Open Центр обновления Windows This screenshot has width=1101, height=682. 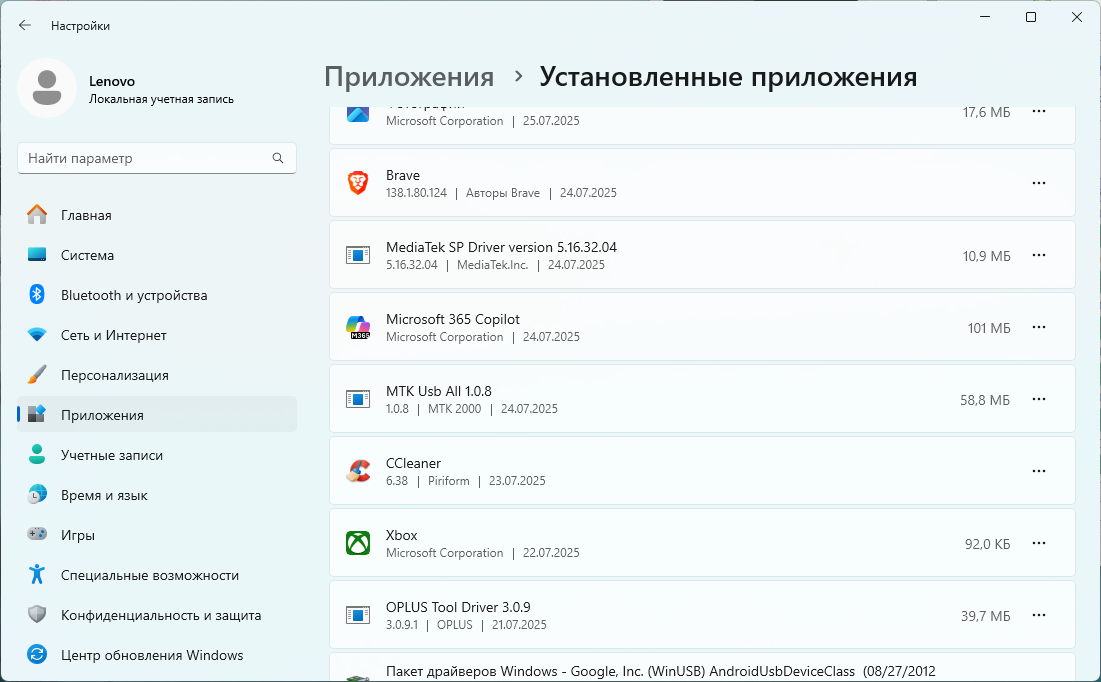click(157, 655)
